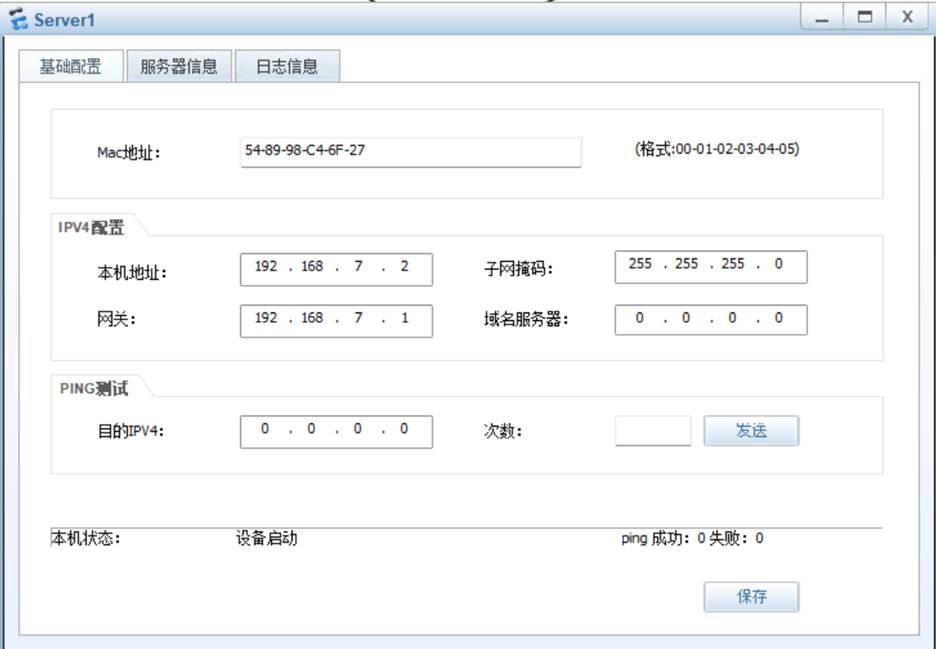936x649 pixels.
Task: Click the 本机状态 label
Action: click(86, 539)
